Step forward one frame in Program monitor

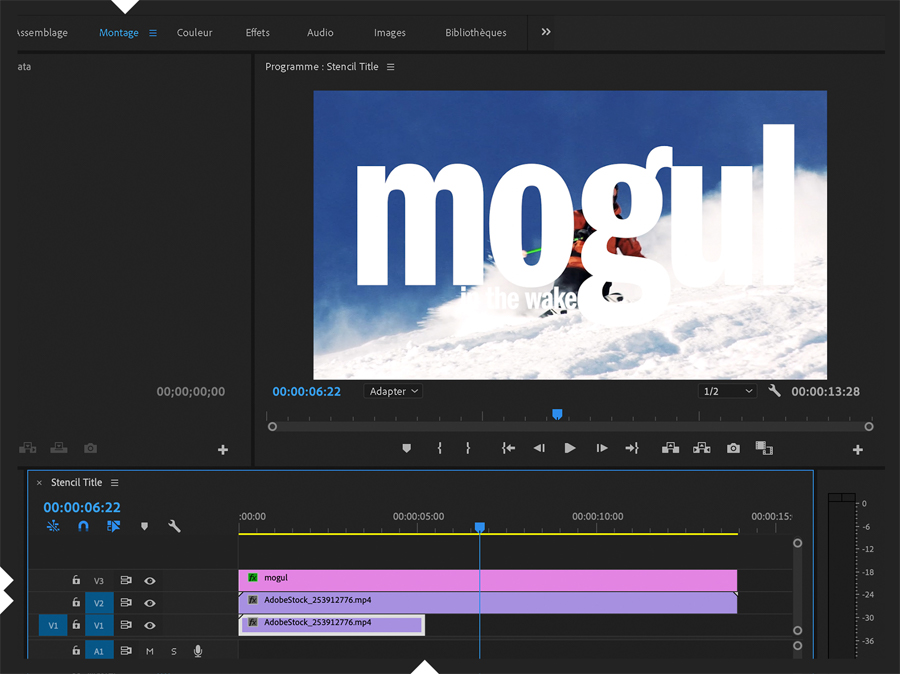click(x=601, y=449)
